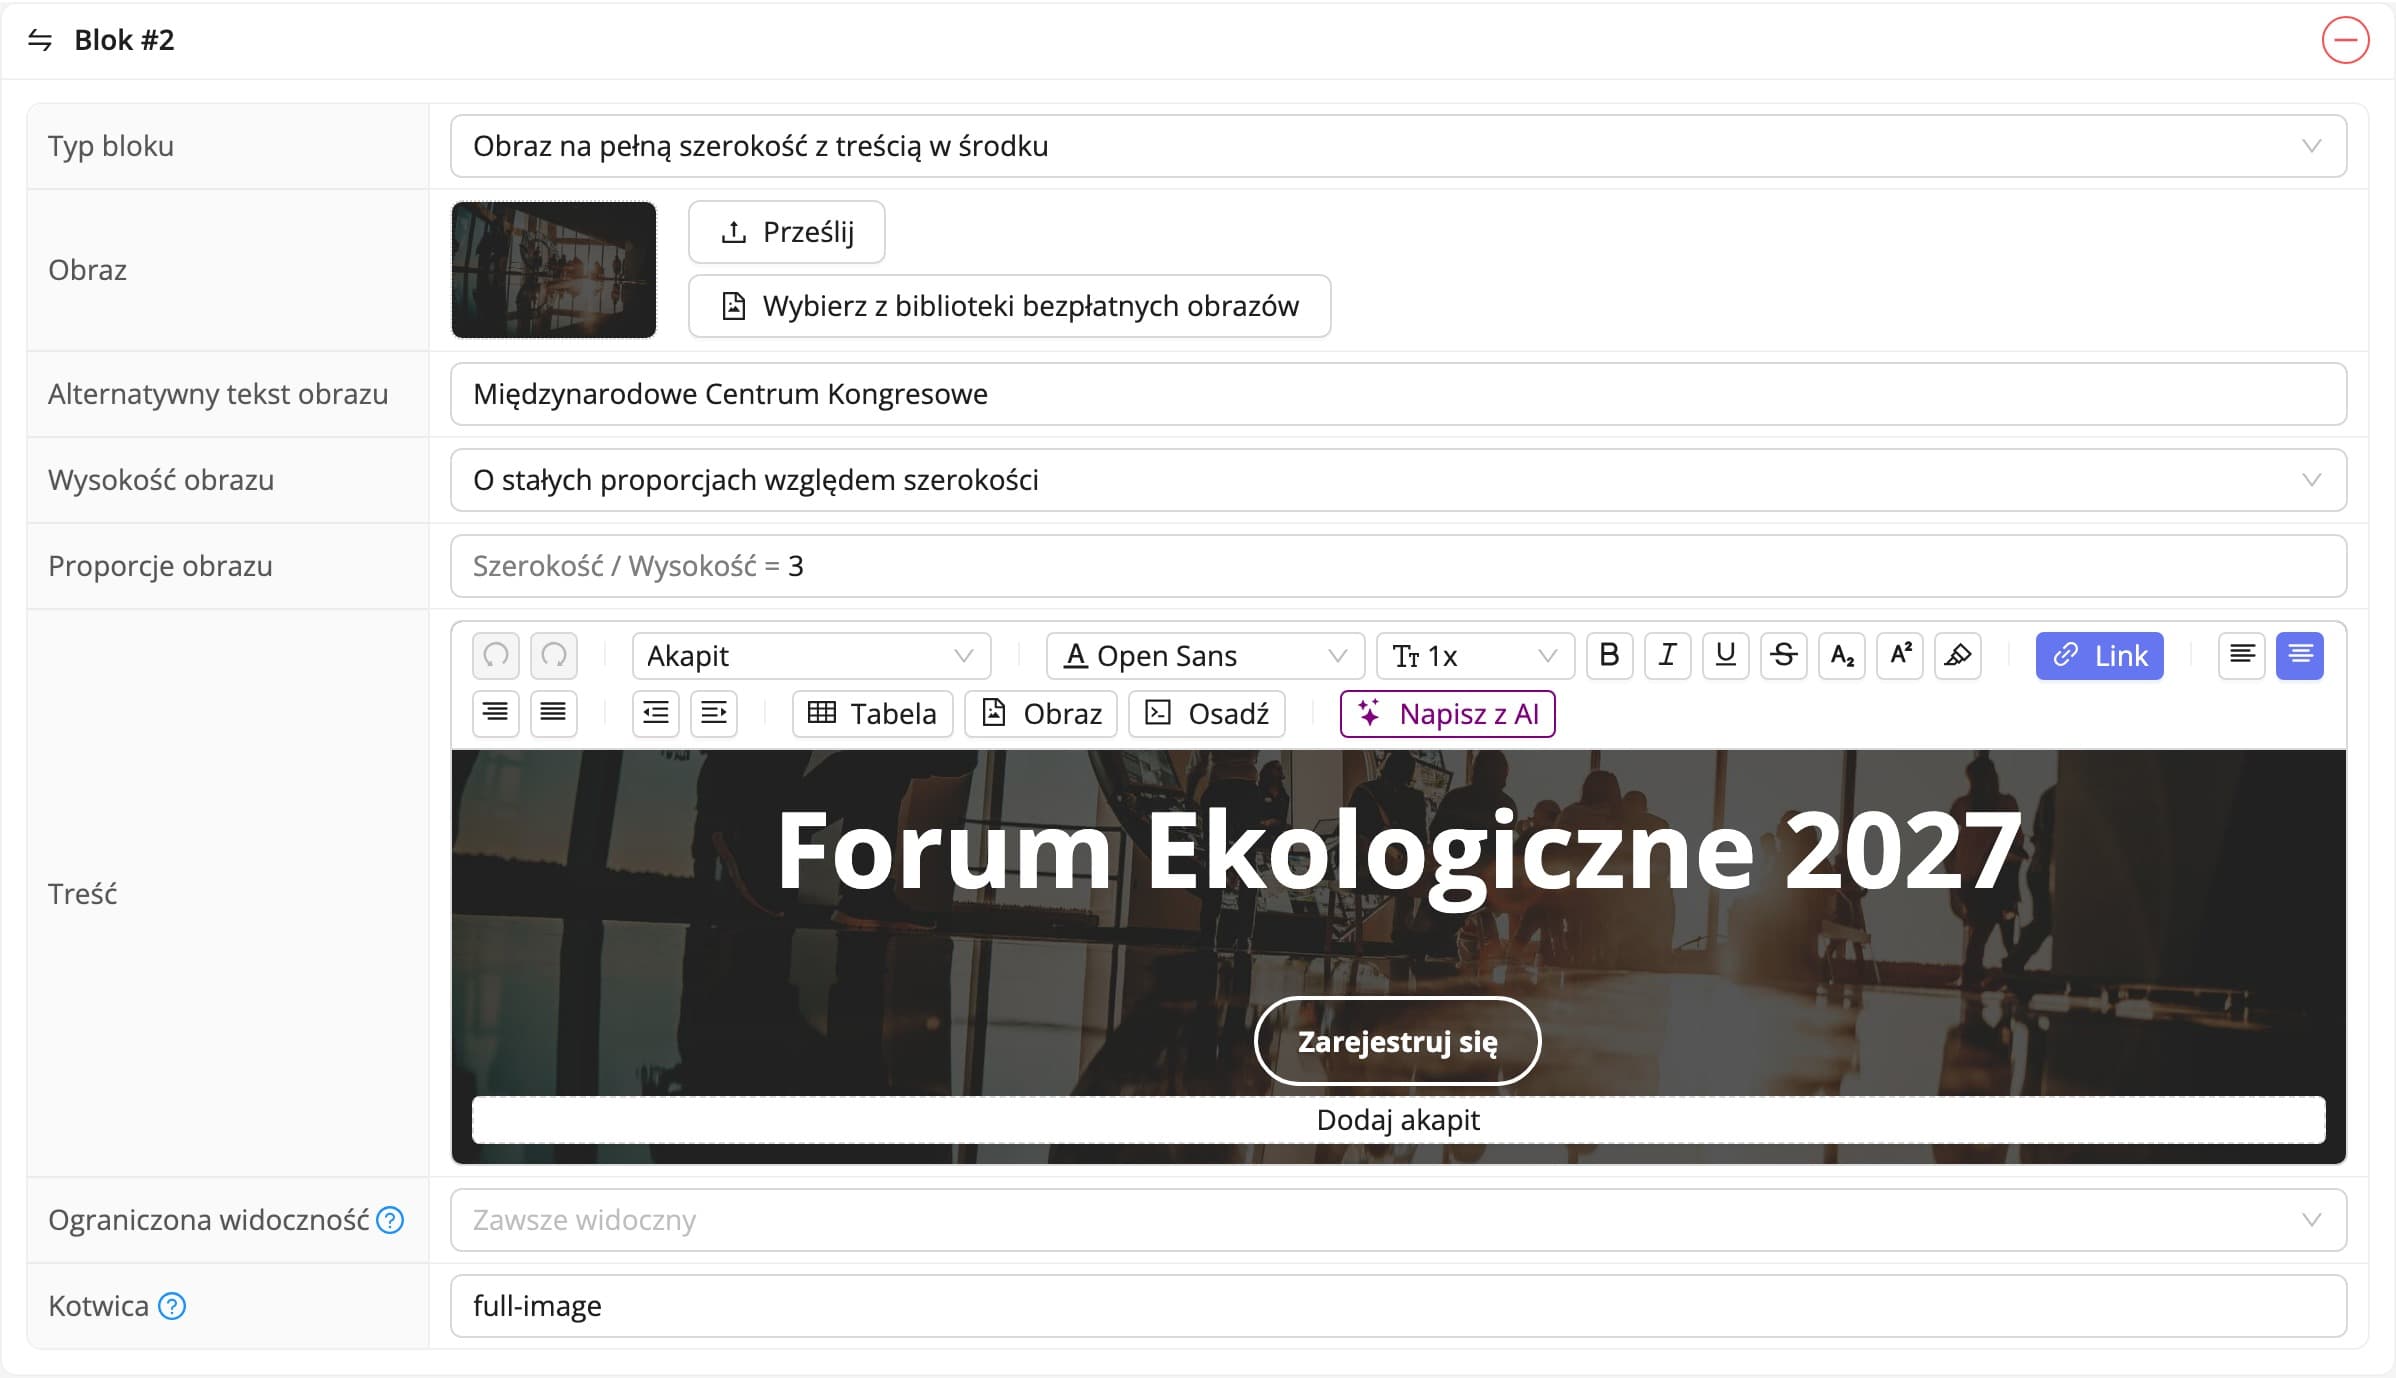
Task: Click the Prześlij upload button
Action: tap(787, 232)
